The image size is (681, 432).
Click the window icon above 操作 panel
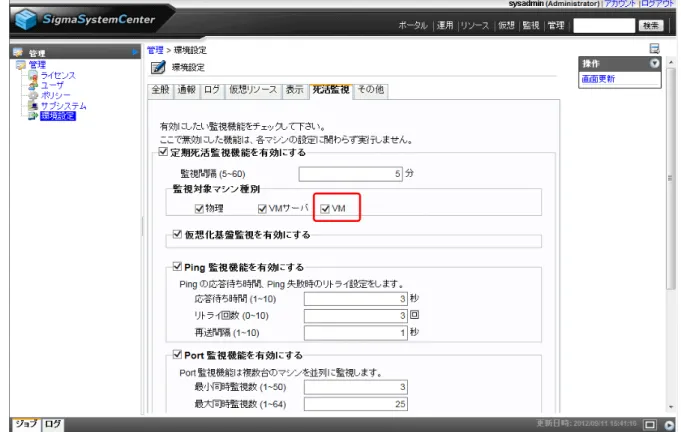coord(654,48)
